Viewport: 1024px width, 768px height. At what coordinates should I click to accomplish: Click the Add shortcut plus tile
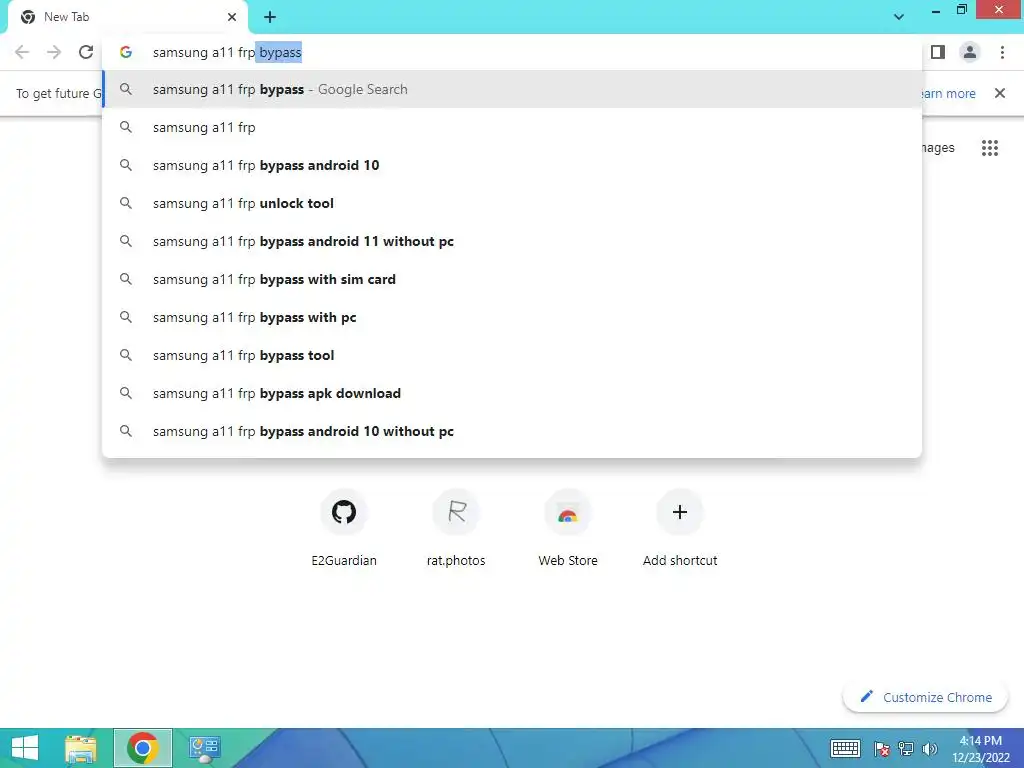pyautogui.click(x=680, y=528)
